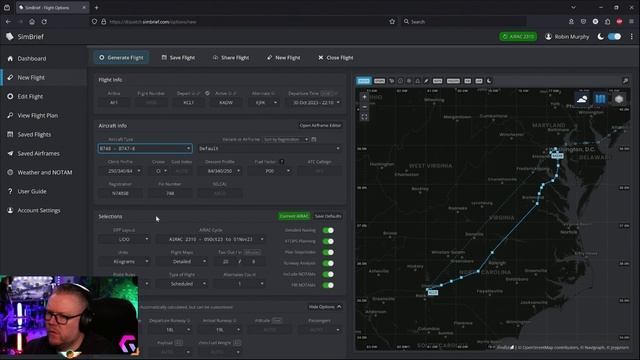Click New Flight in top bar
This screenshot has height=360, width=640.
point(284,58)
